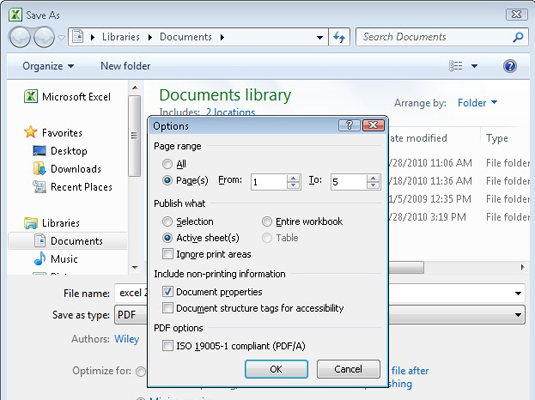Sort by the Date modified column header

click(x=418, y=138)
